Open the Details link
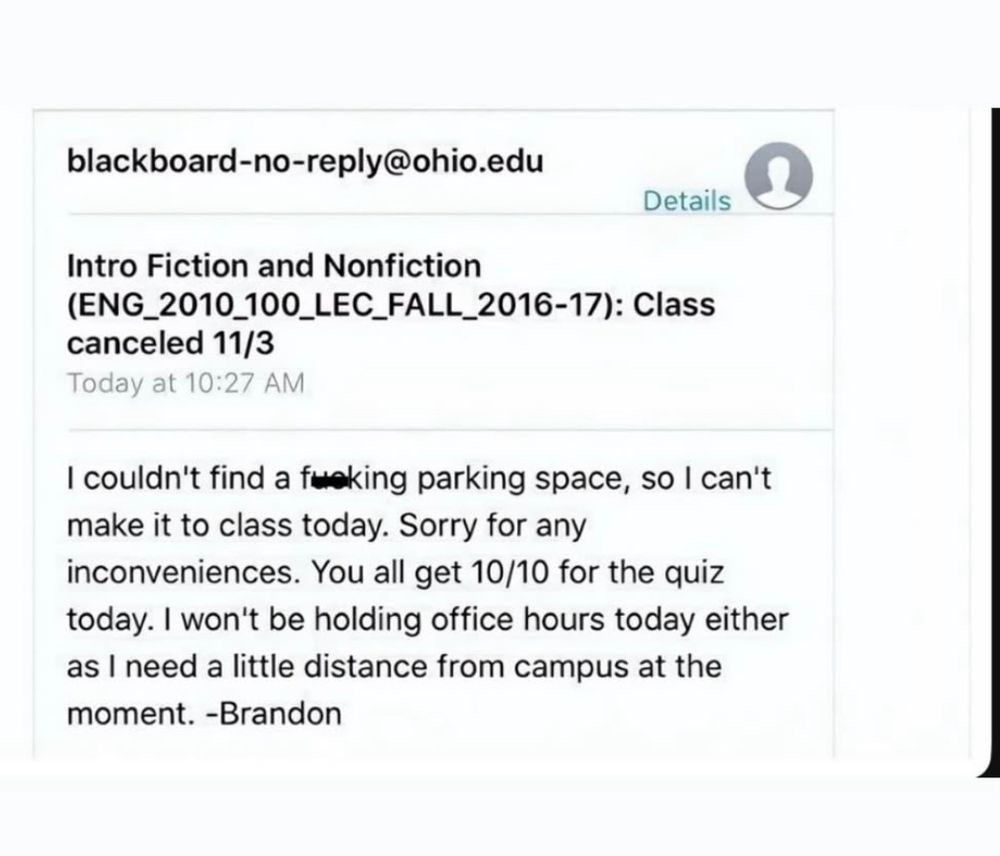The width and height of the screenshot is (1000, 856). click(x=687, y=201)
